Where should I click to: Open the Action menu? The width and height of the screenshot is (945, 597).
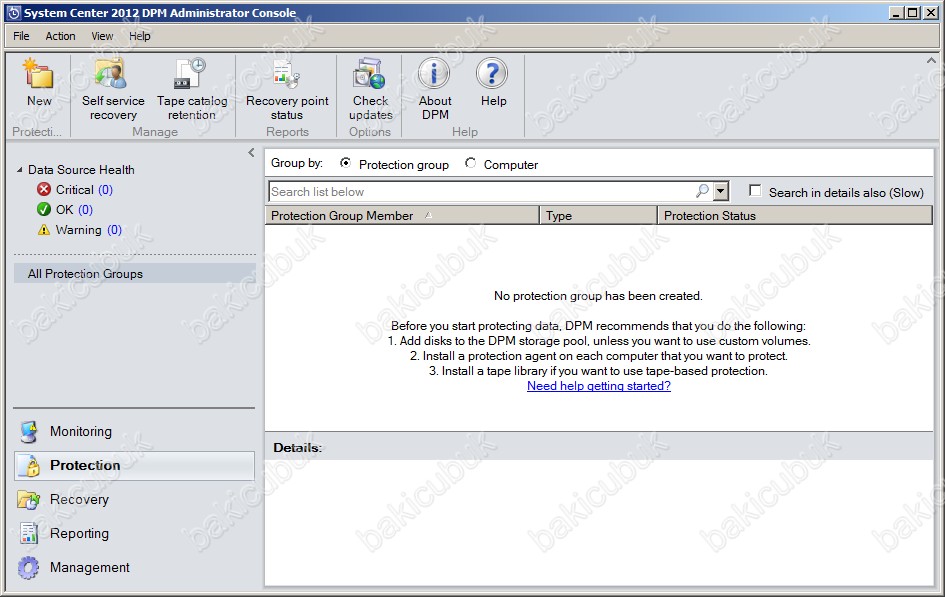tap(60, 36)
